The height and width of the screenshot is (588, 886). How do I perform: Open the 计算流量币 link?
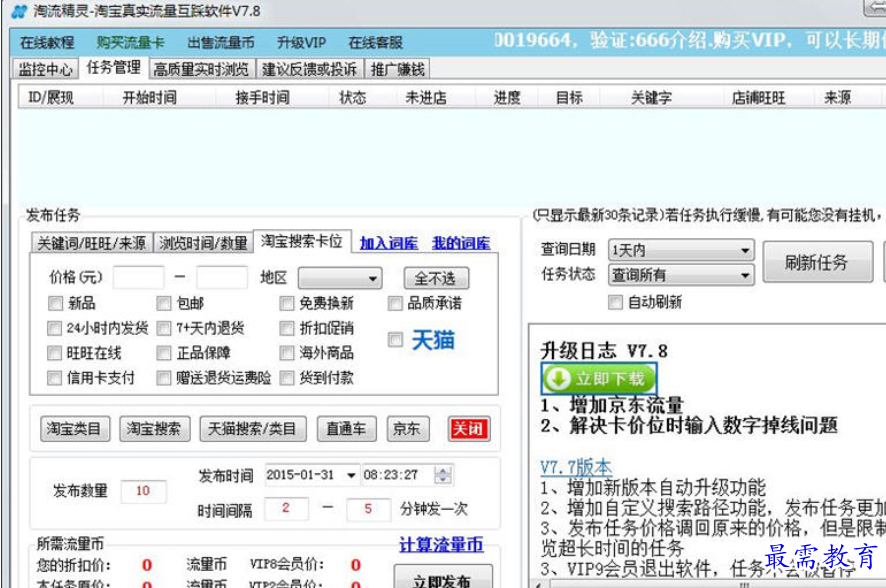(441, 545)
